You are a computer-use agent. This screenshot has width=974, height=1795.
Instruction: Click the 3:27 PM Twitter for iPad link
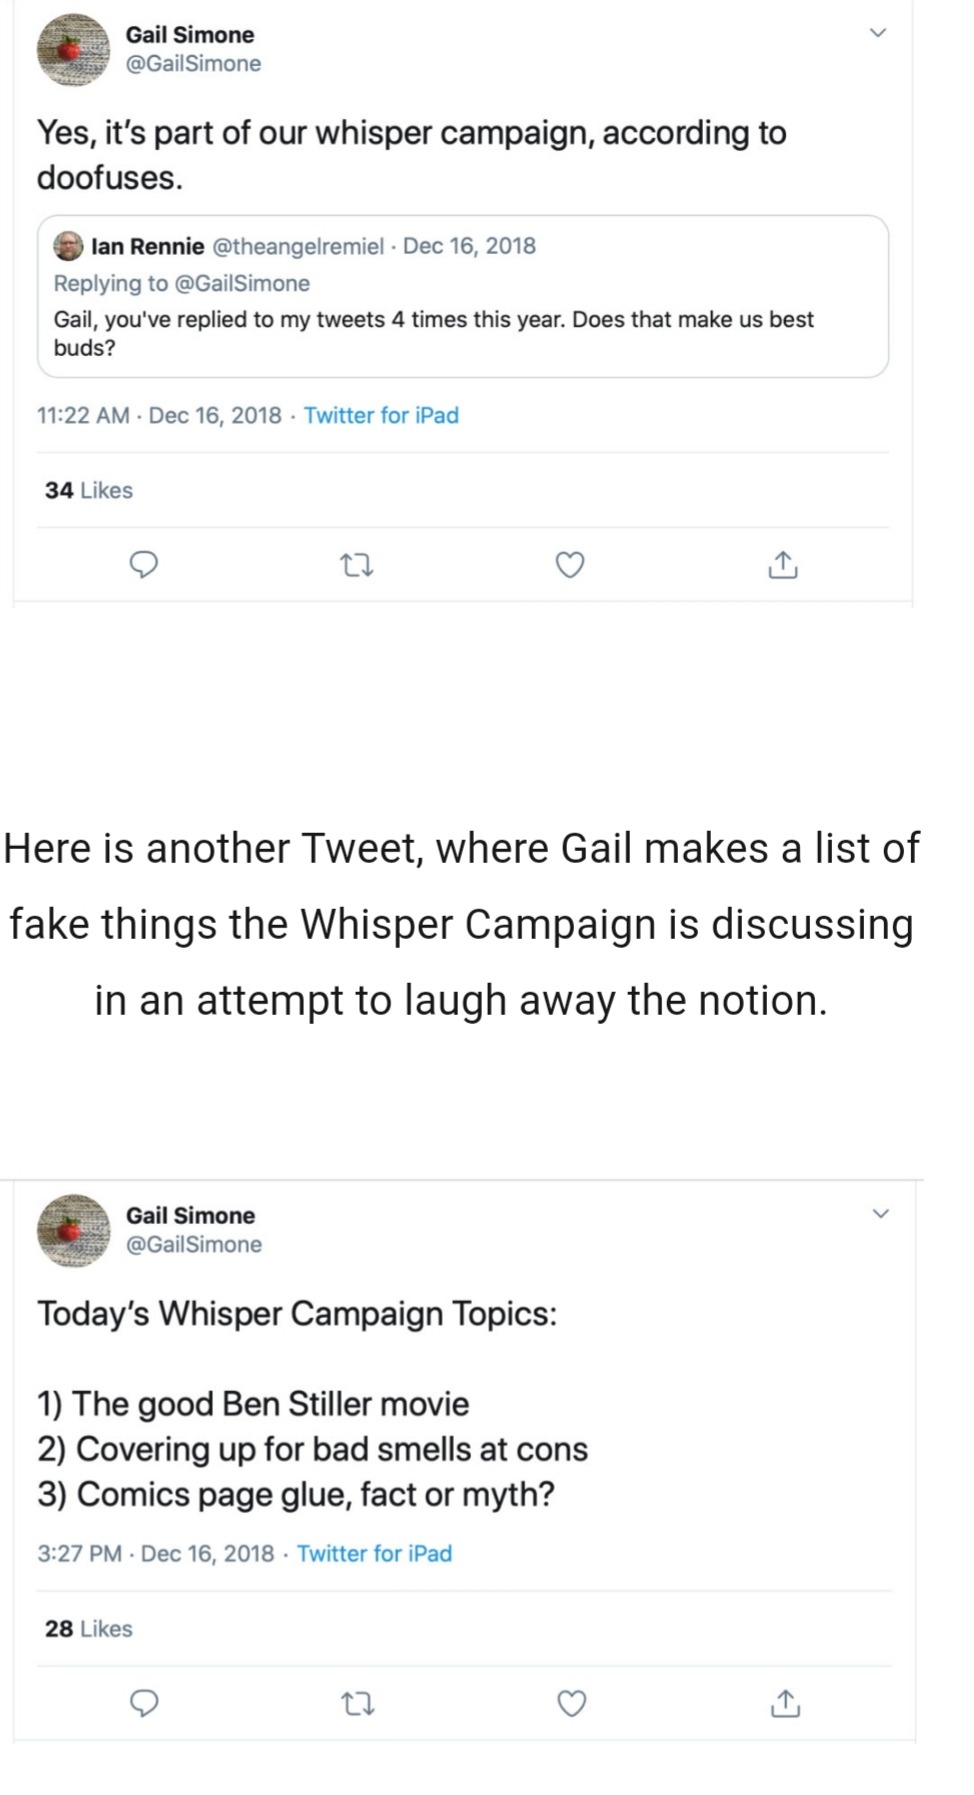(375, 1554)
